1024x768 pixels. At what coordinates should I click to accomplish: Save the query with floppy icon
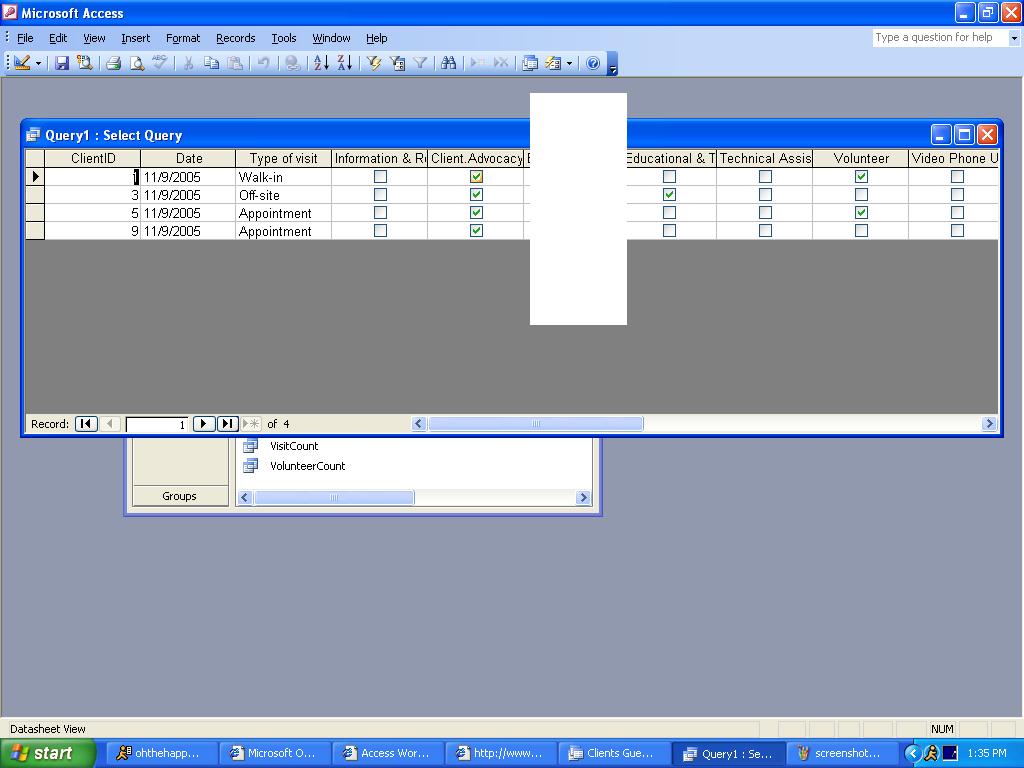pos(62,63)
